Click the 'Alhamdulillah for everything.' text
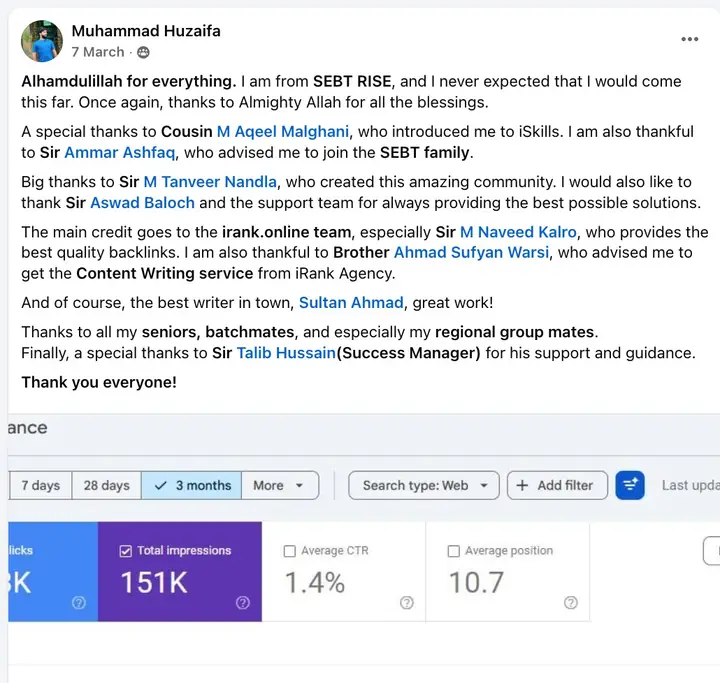 (x=129, y=81)
